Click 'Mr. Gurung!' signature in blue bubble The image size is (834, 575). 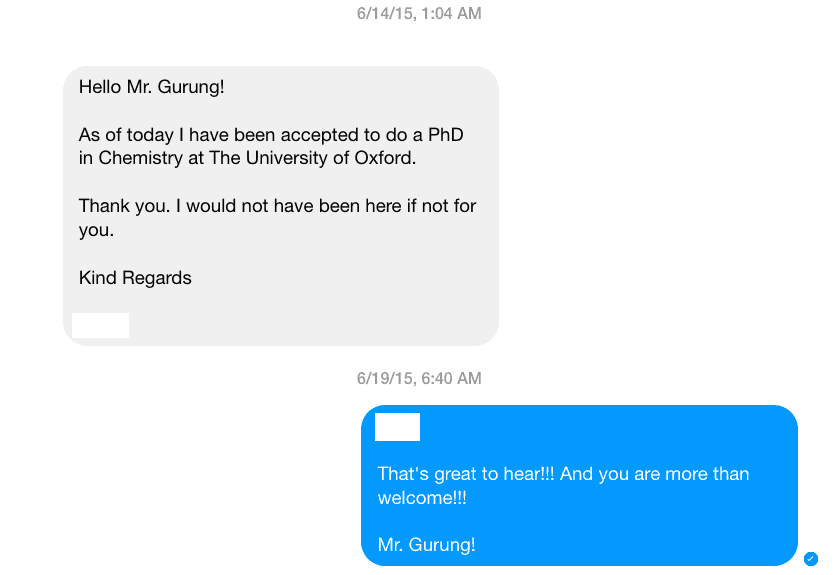[427, 545]
